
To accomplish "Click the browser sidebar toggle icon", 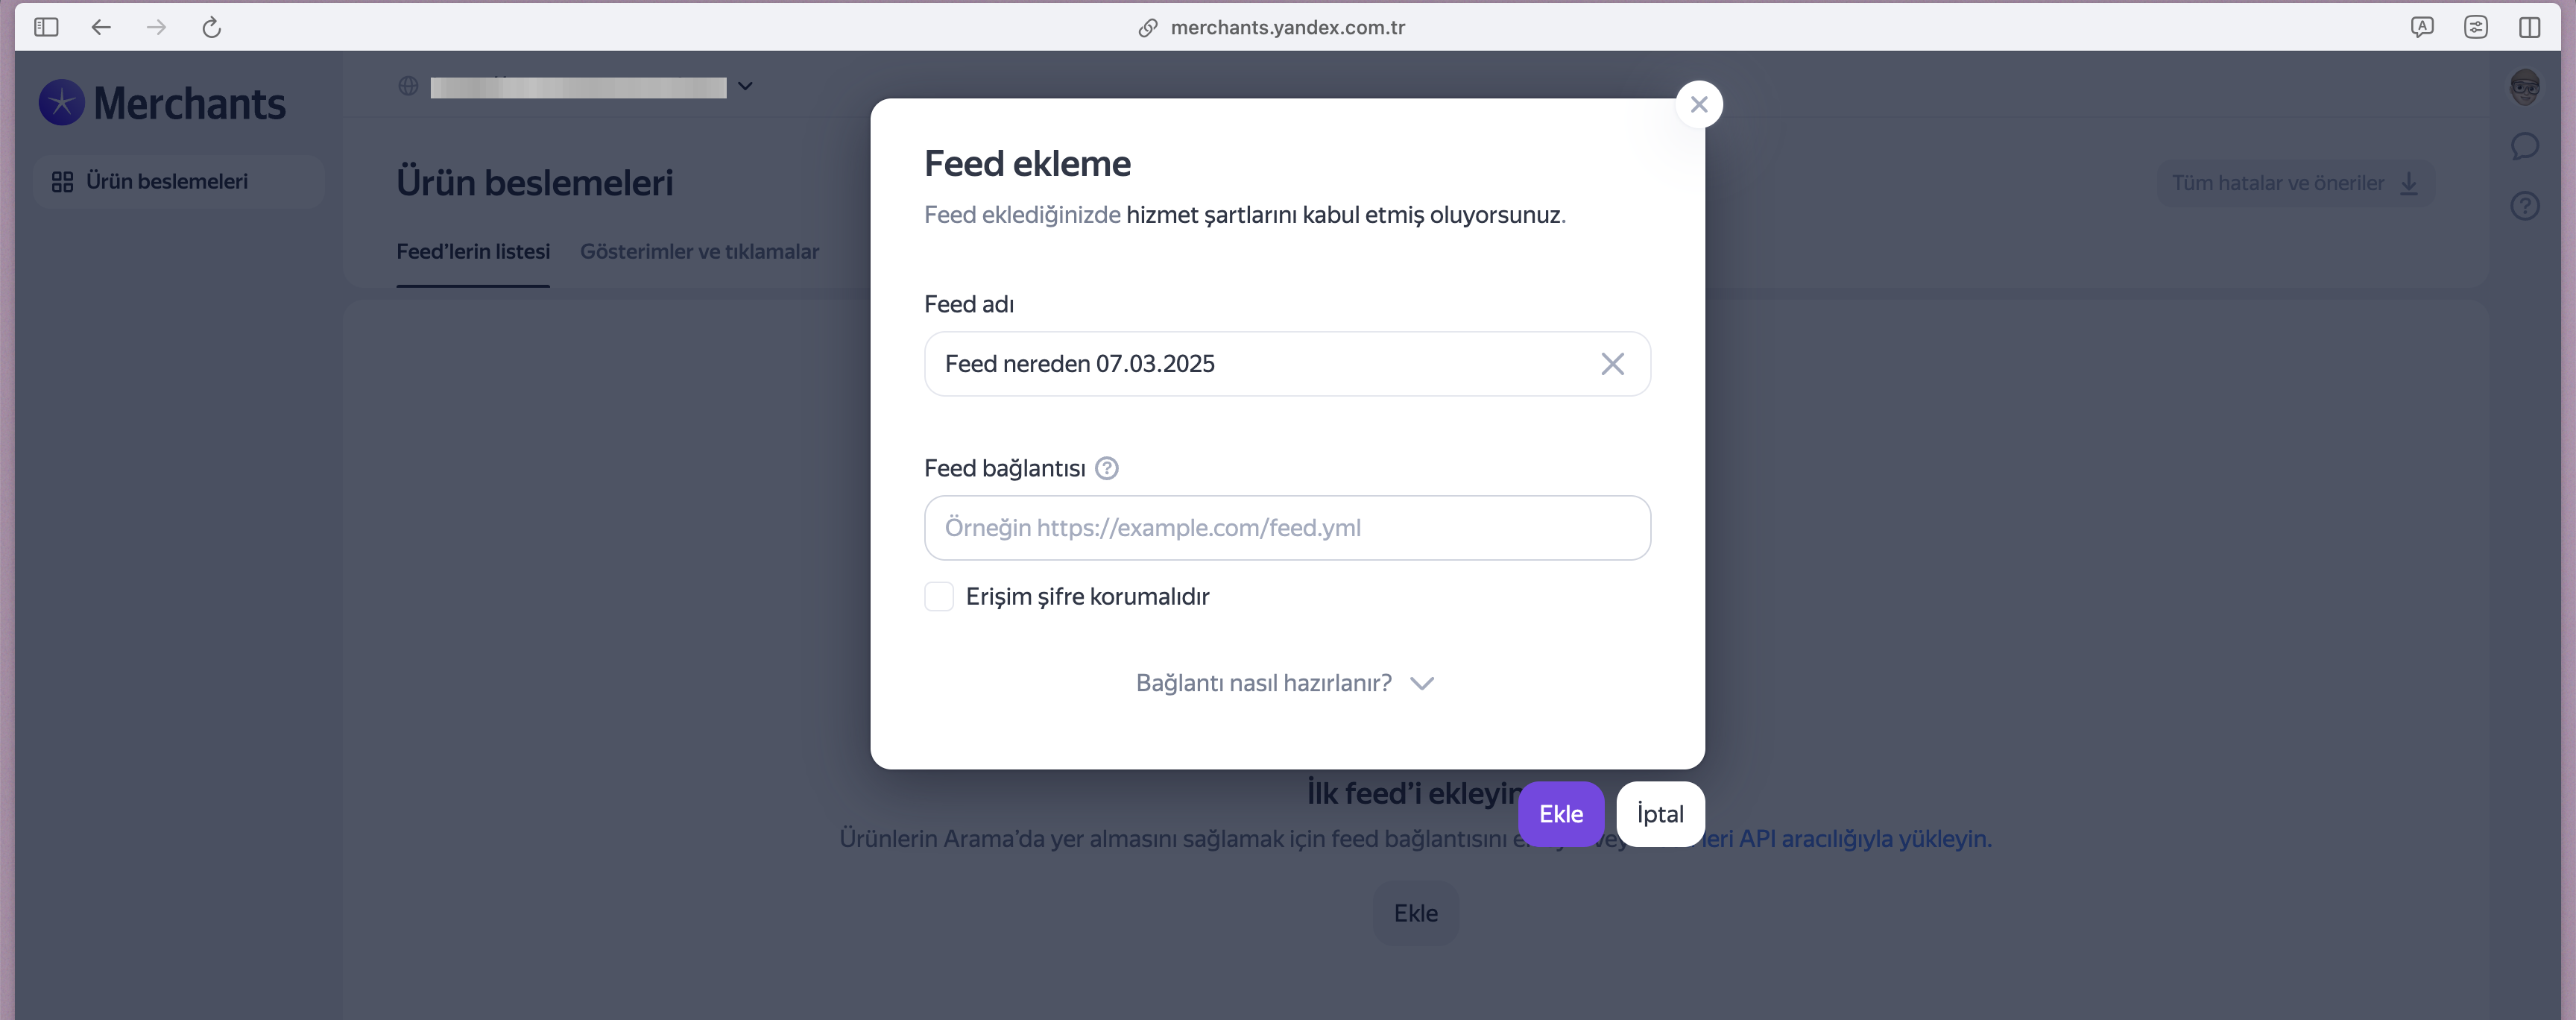I will coord(46,27).
